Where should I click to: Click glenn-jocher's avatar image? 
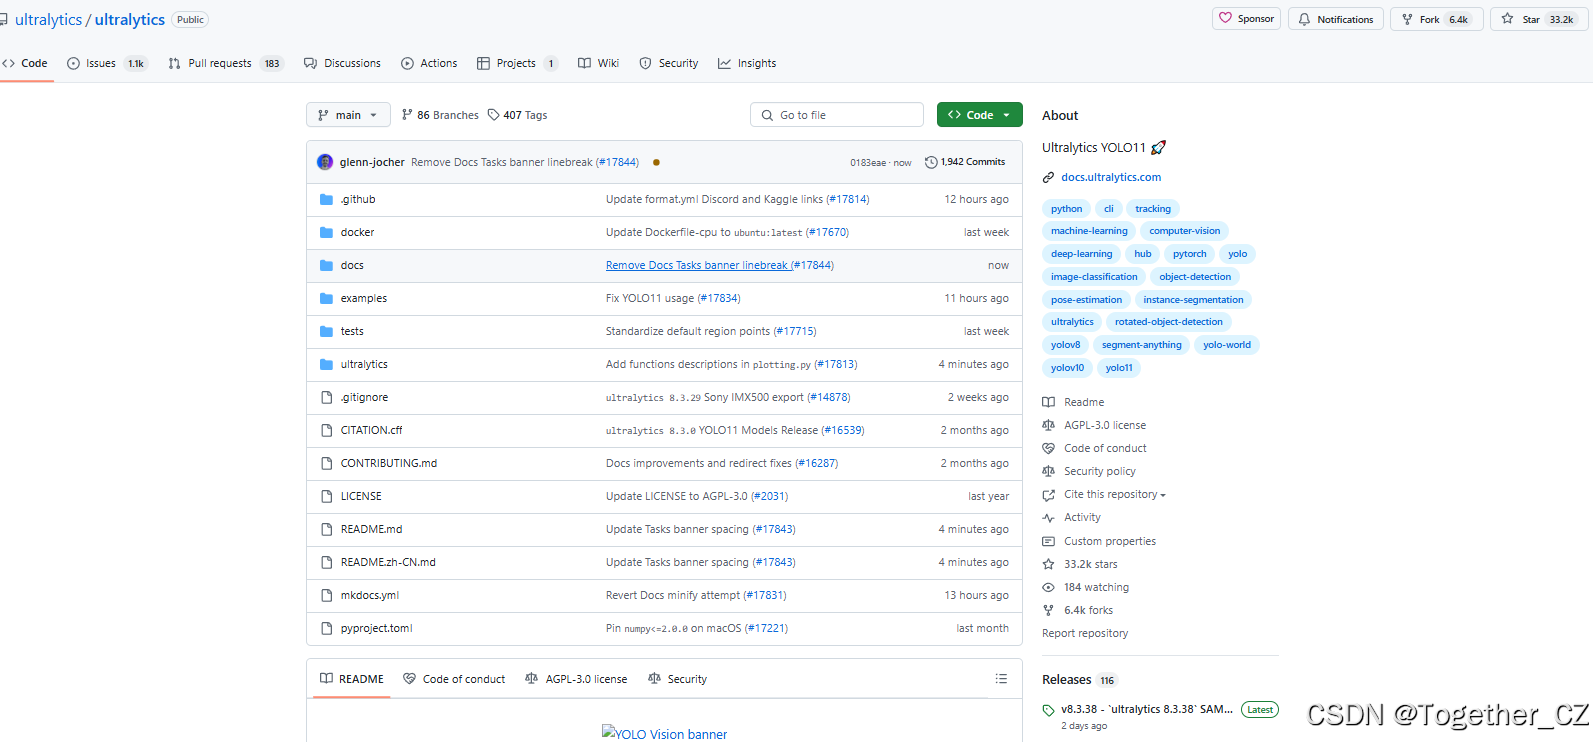point(325,162)
